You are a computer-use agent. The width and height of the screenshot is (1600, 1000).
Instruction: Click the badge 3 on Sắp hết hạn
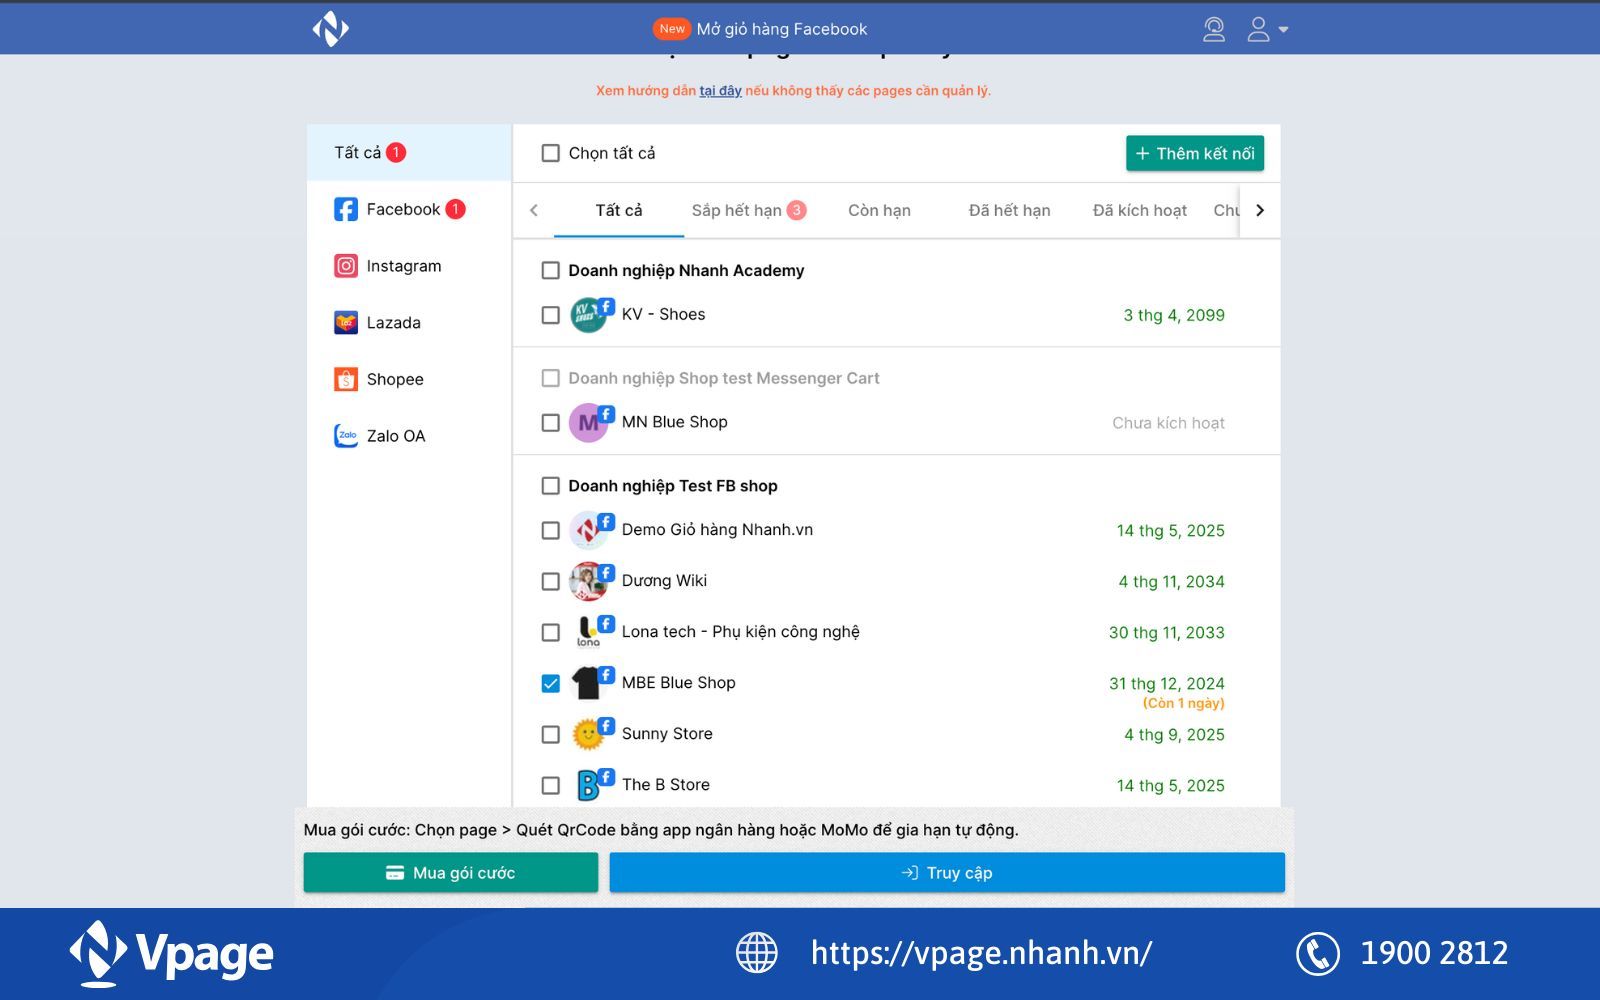tap(796, 210)
